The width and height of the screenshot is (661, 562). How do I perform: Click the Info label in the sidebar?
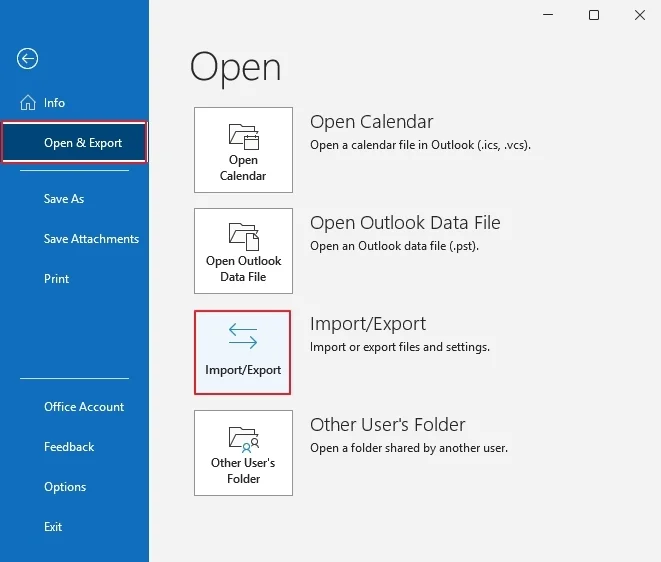coord(54,102)
